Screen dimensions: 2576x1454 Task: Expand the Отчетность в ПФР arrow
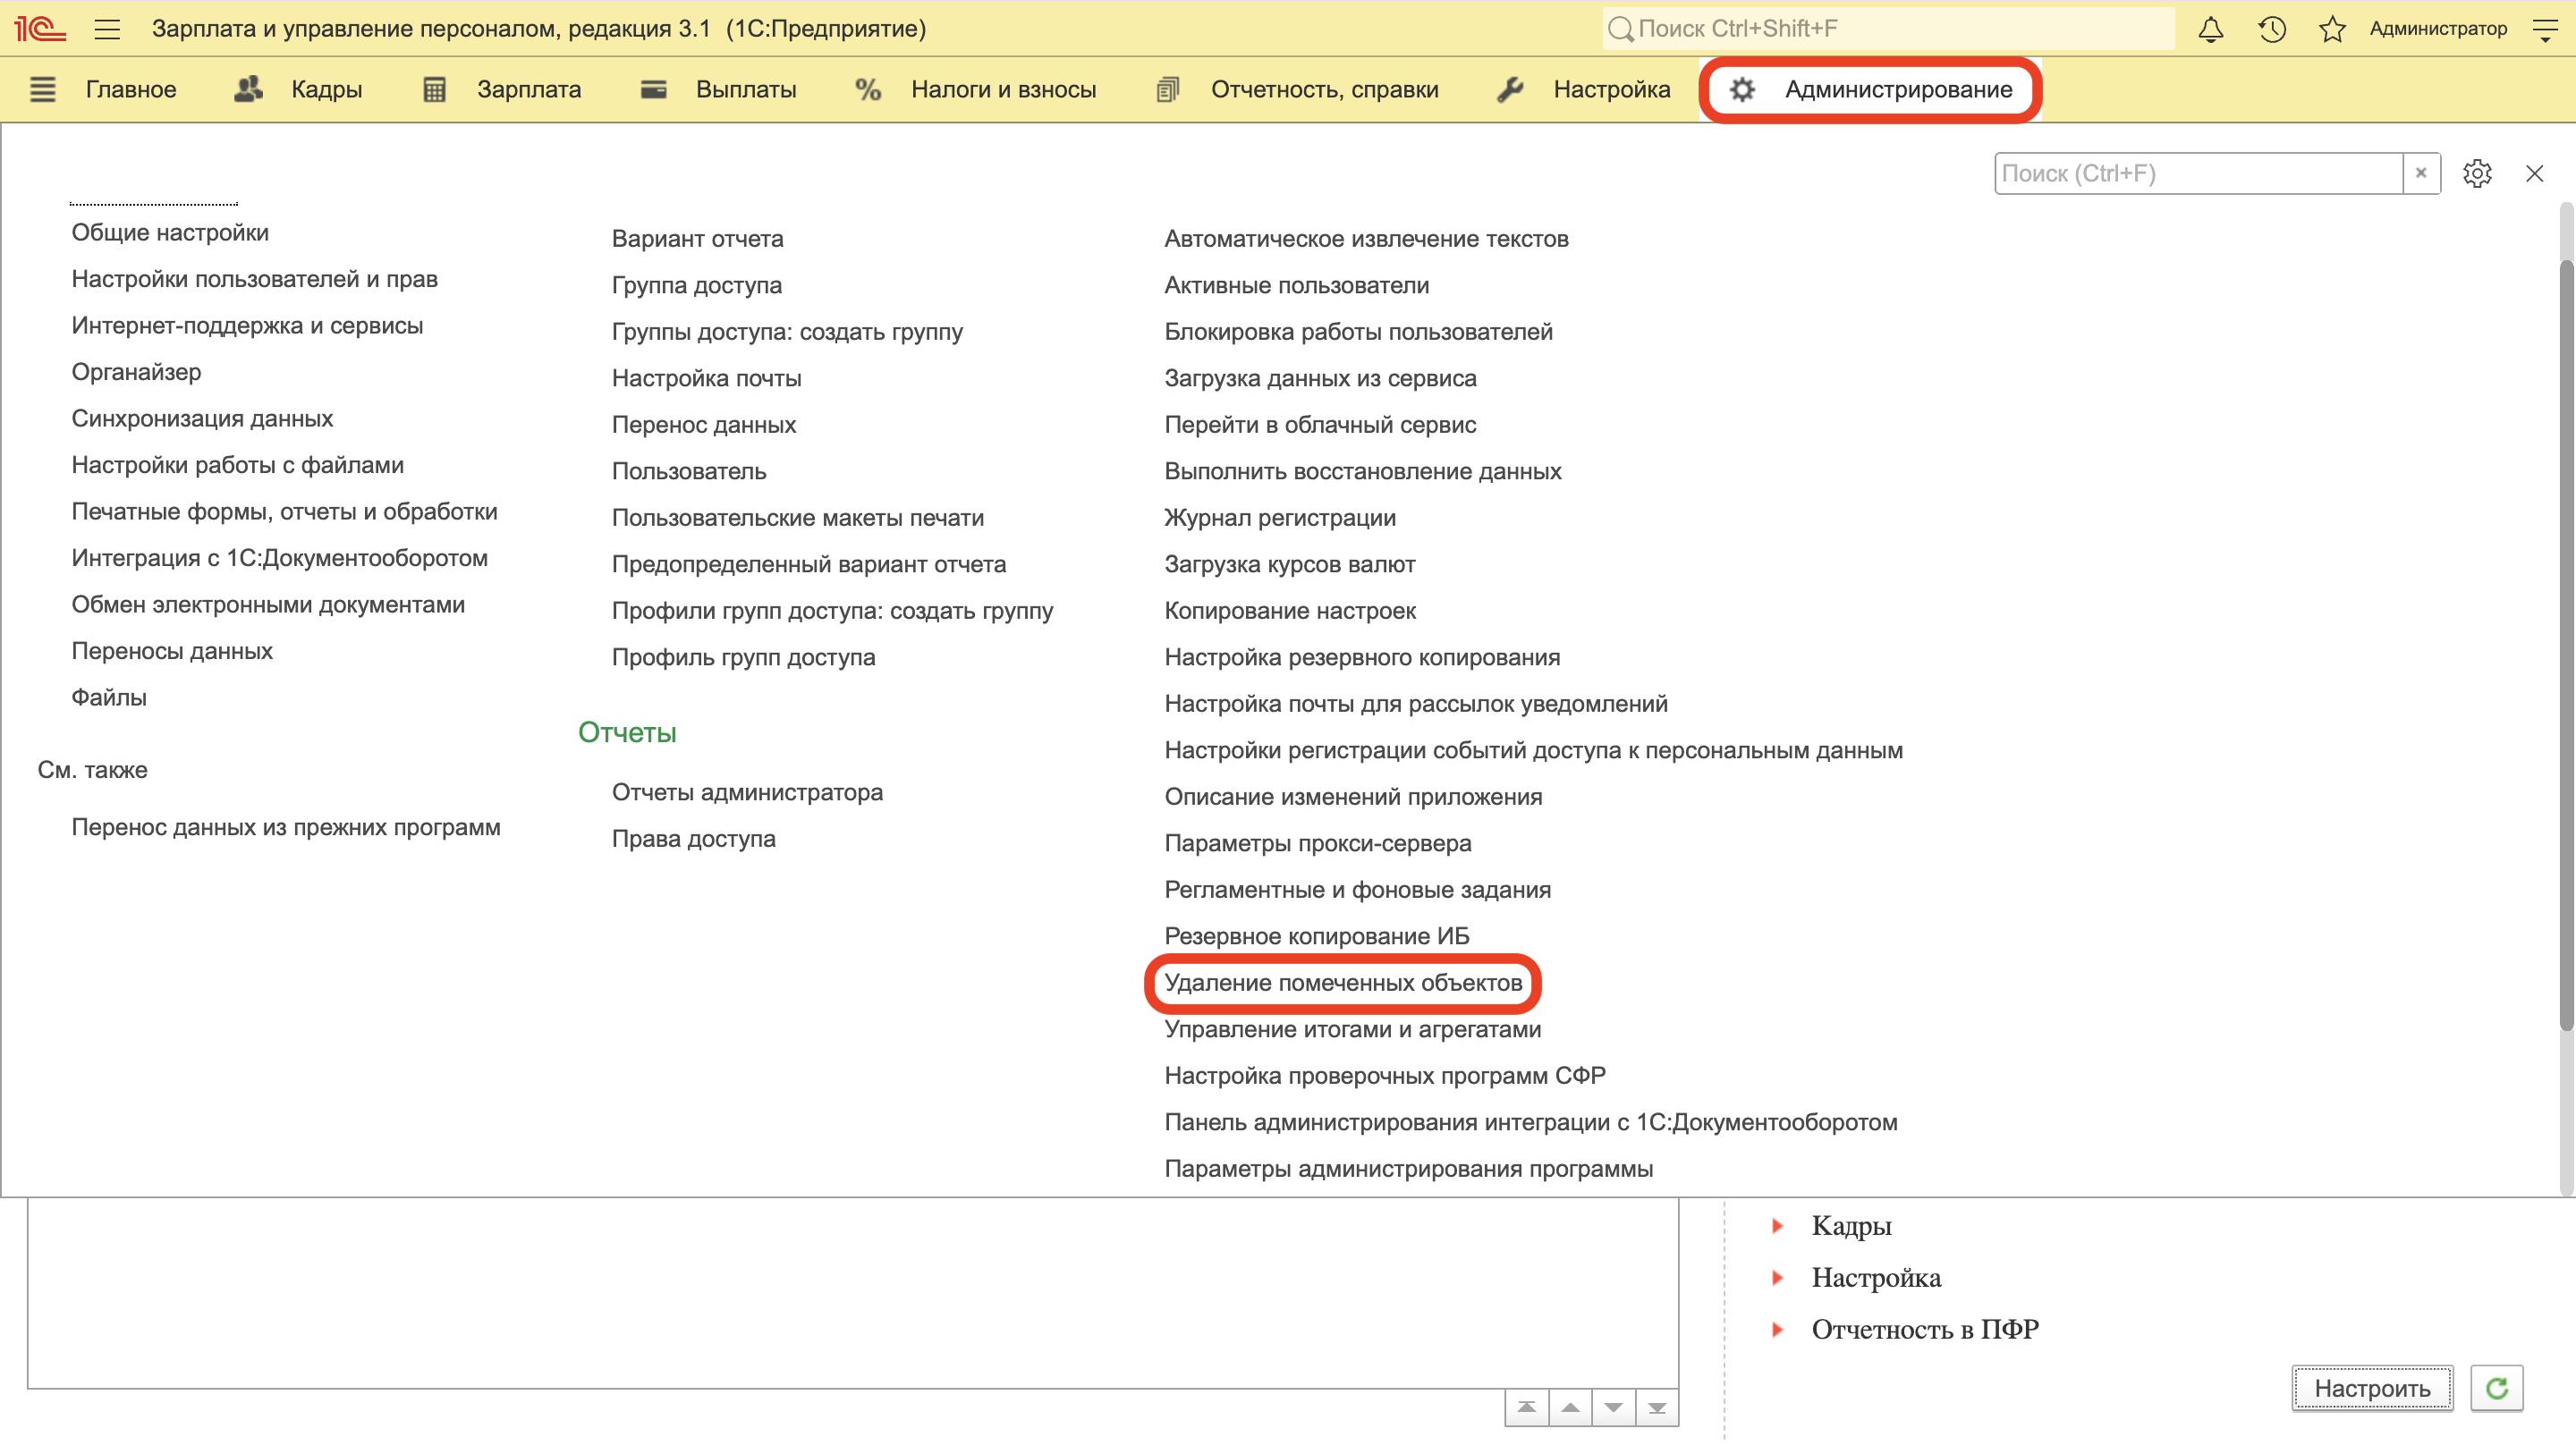pyautogui.click(x=1777, y=1330)
